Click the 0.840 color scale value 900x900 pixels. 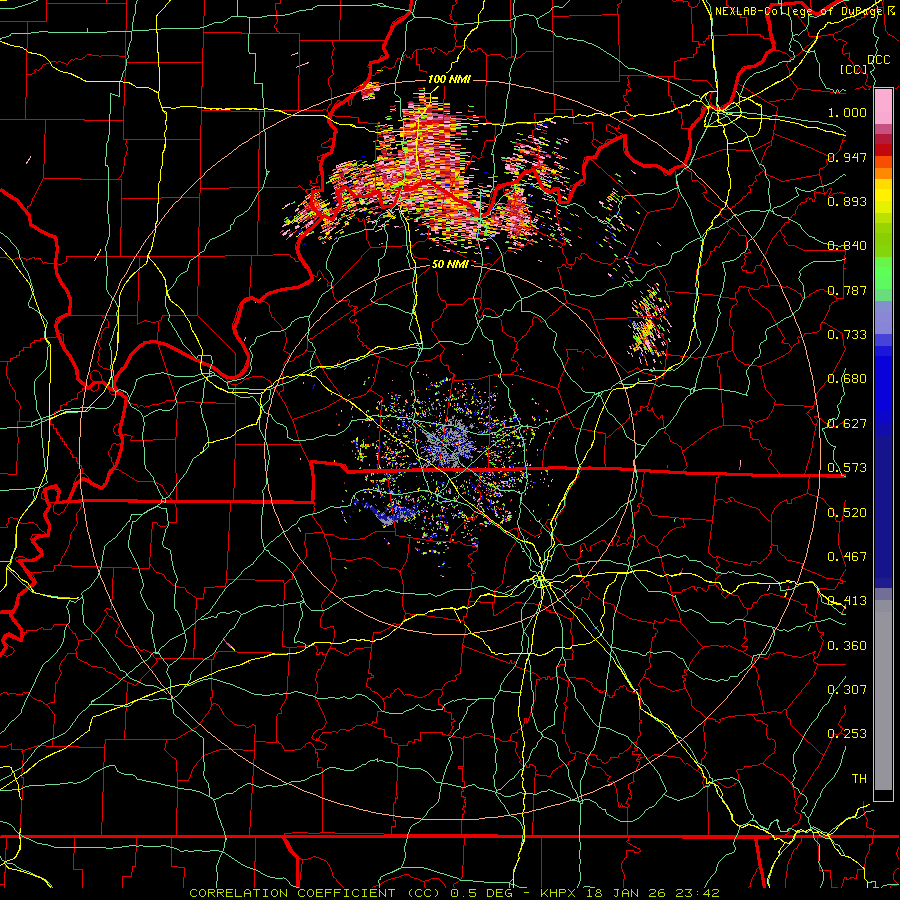(847, 246)
